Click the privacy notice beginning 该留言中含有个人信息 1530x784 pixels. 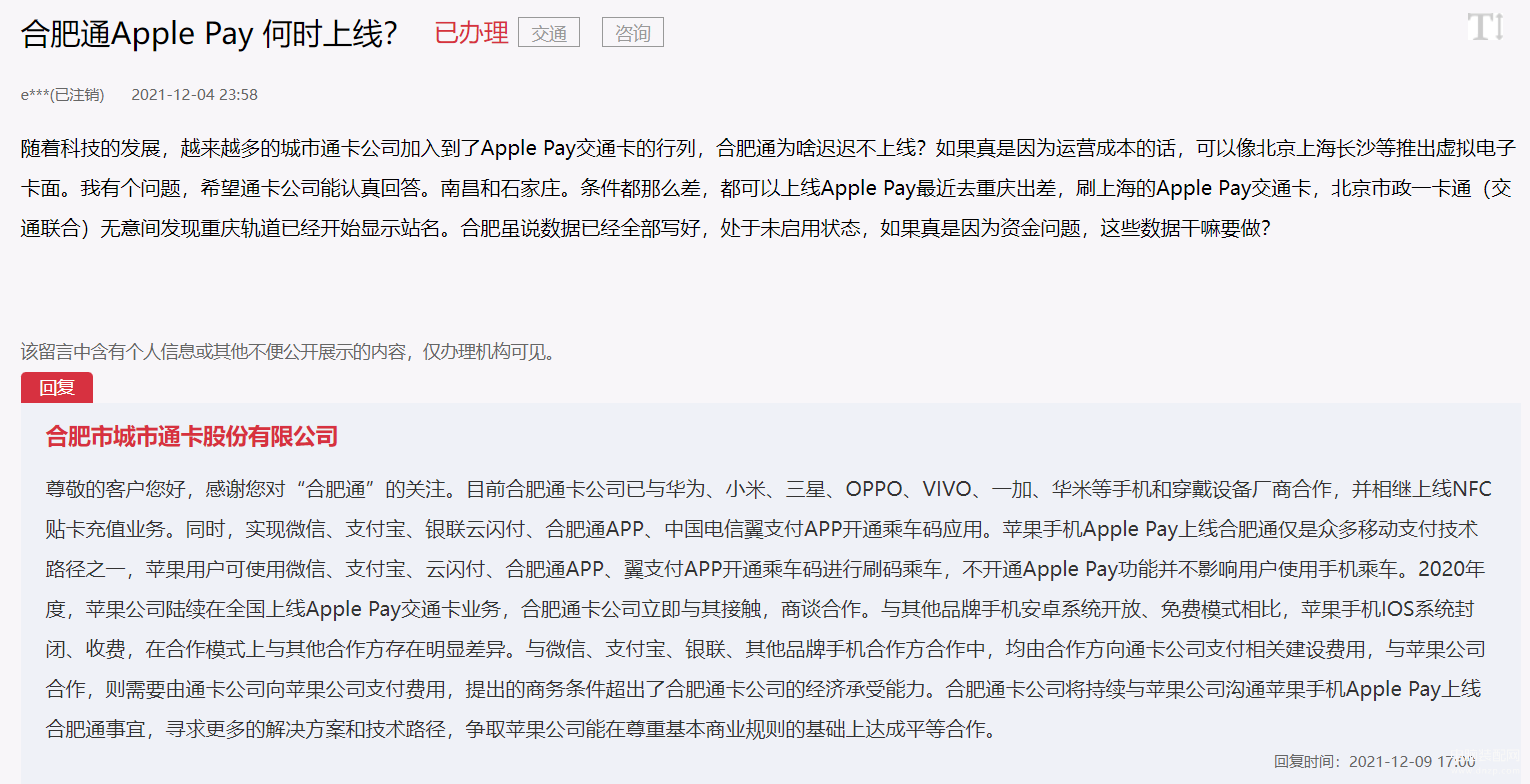(288, 352)
